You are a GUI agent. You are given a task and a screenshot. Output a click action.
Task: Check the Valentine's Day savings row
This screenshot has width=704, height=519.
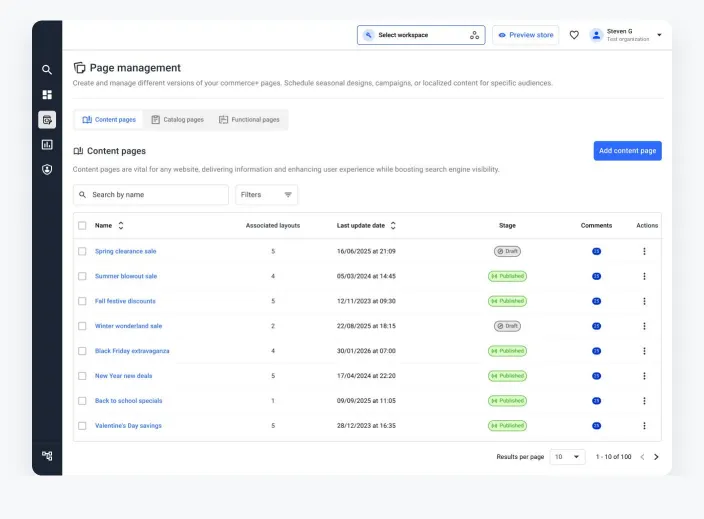click(x=82, y=426)
